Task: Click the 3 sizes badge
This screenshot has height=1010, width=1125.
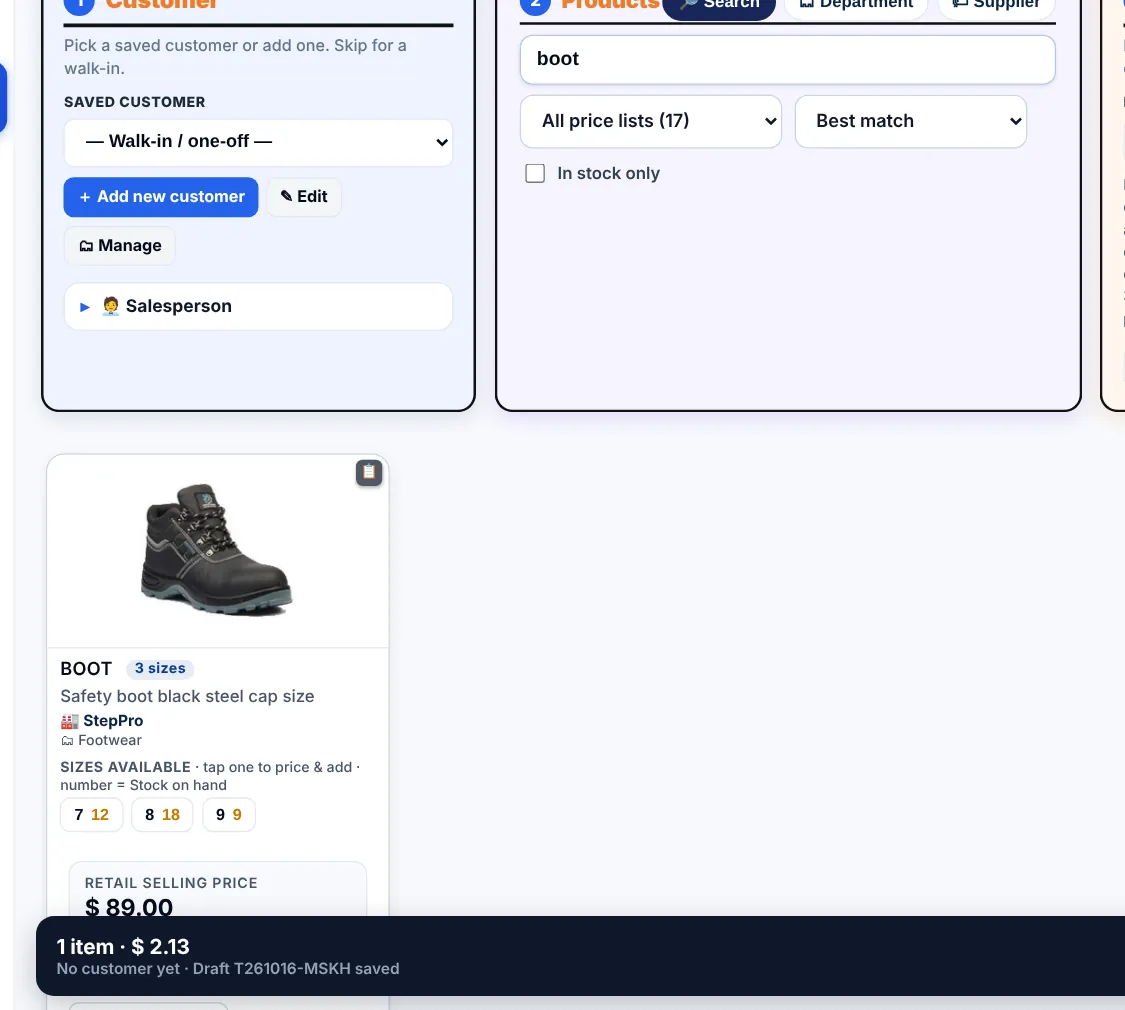Action: [160, 669]
